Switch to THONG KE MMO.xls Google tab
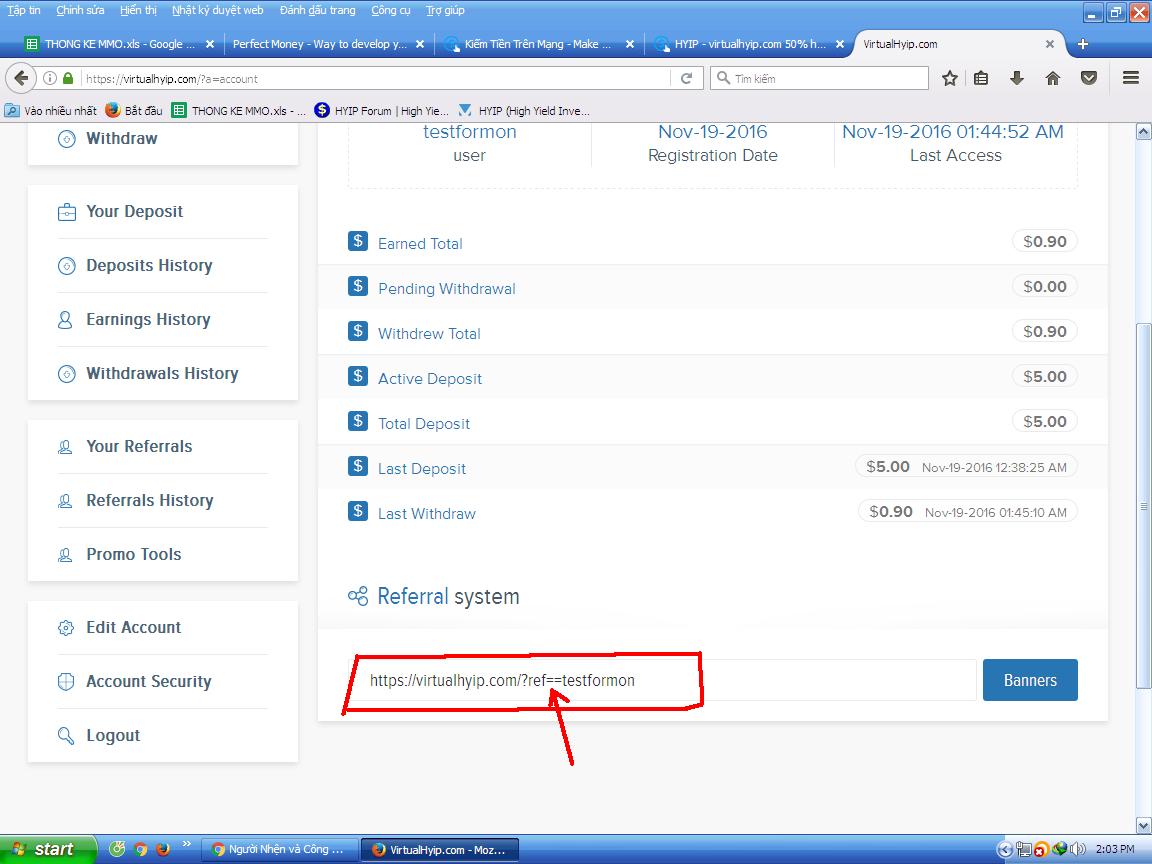1152x864 pixels. [x=118, y=44]
